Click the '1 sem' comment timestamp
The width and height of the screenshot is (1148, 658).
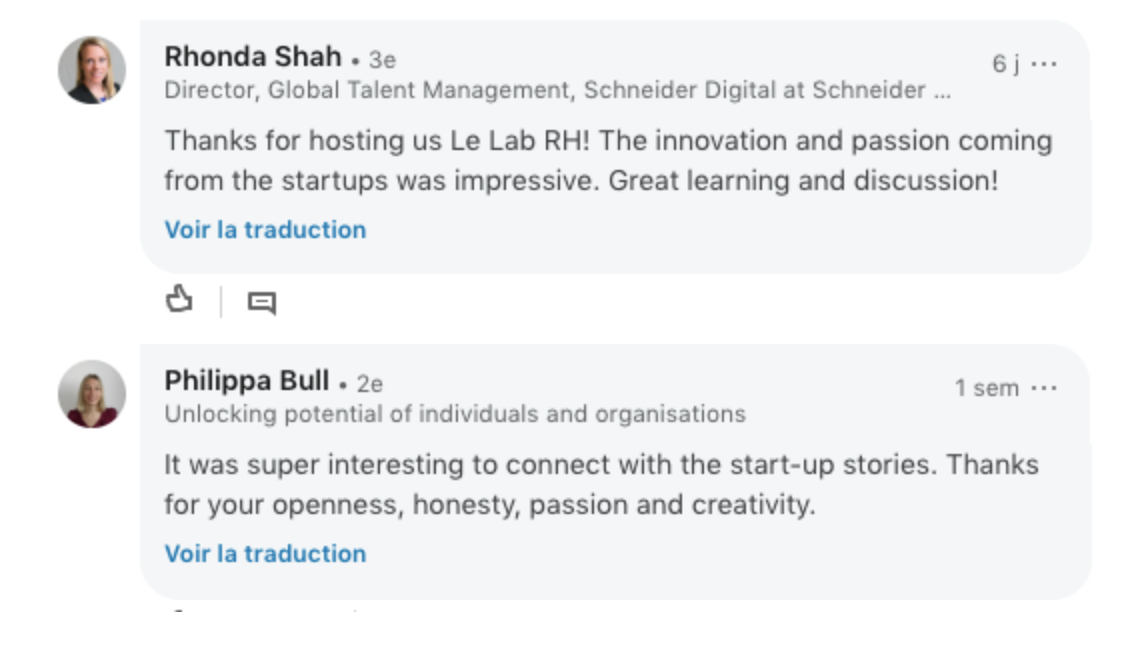click(x=986, y=388)
